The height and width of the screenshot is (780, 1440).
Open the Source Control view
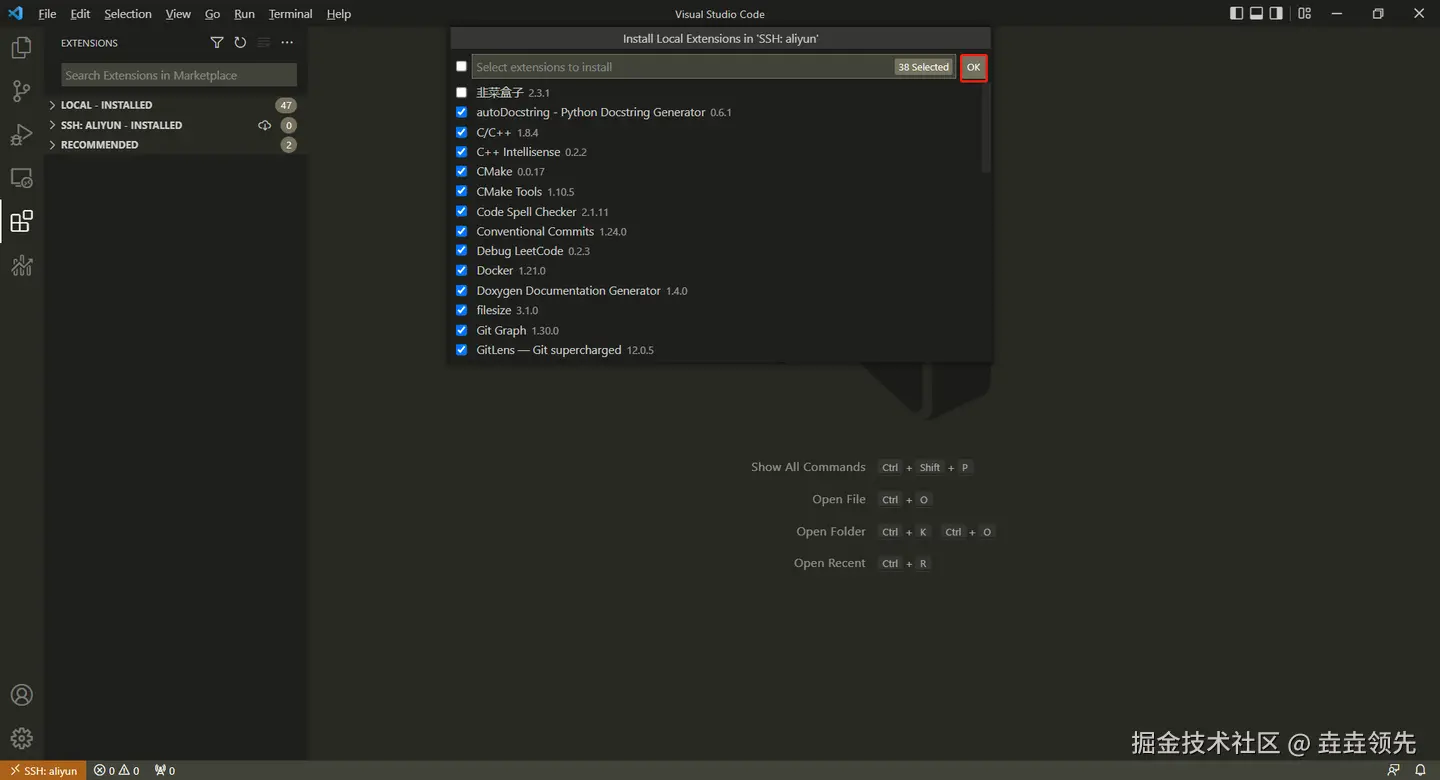point(21,91)
